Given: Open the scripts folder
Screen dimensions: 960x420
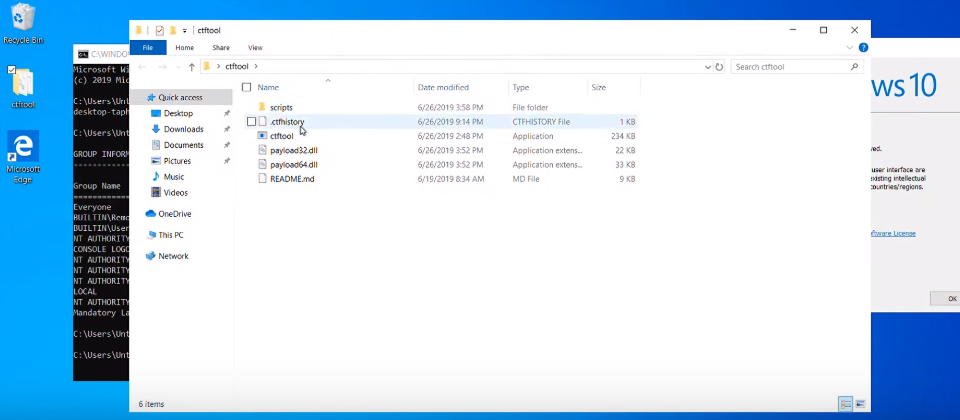Looking at the screenshot, I should pos(281,107).
